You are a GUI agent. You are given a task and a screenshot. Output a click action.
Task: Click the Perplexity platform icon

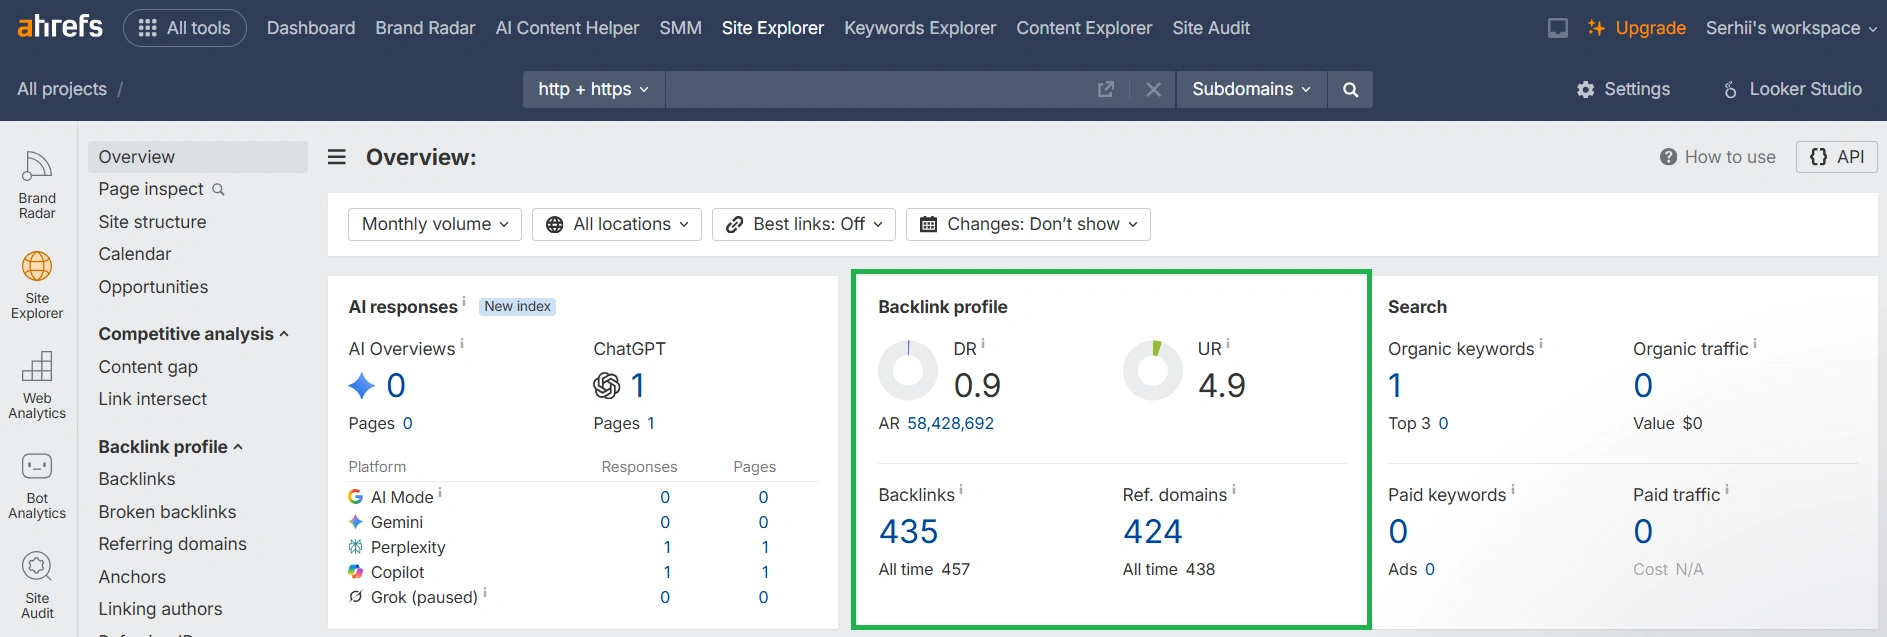coord(355,547)
